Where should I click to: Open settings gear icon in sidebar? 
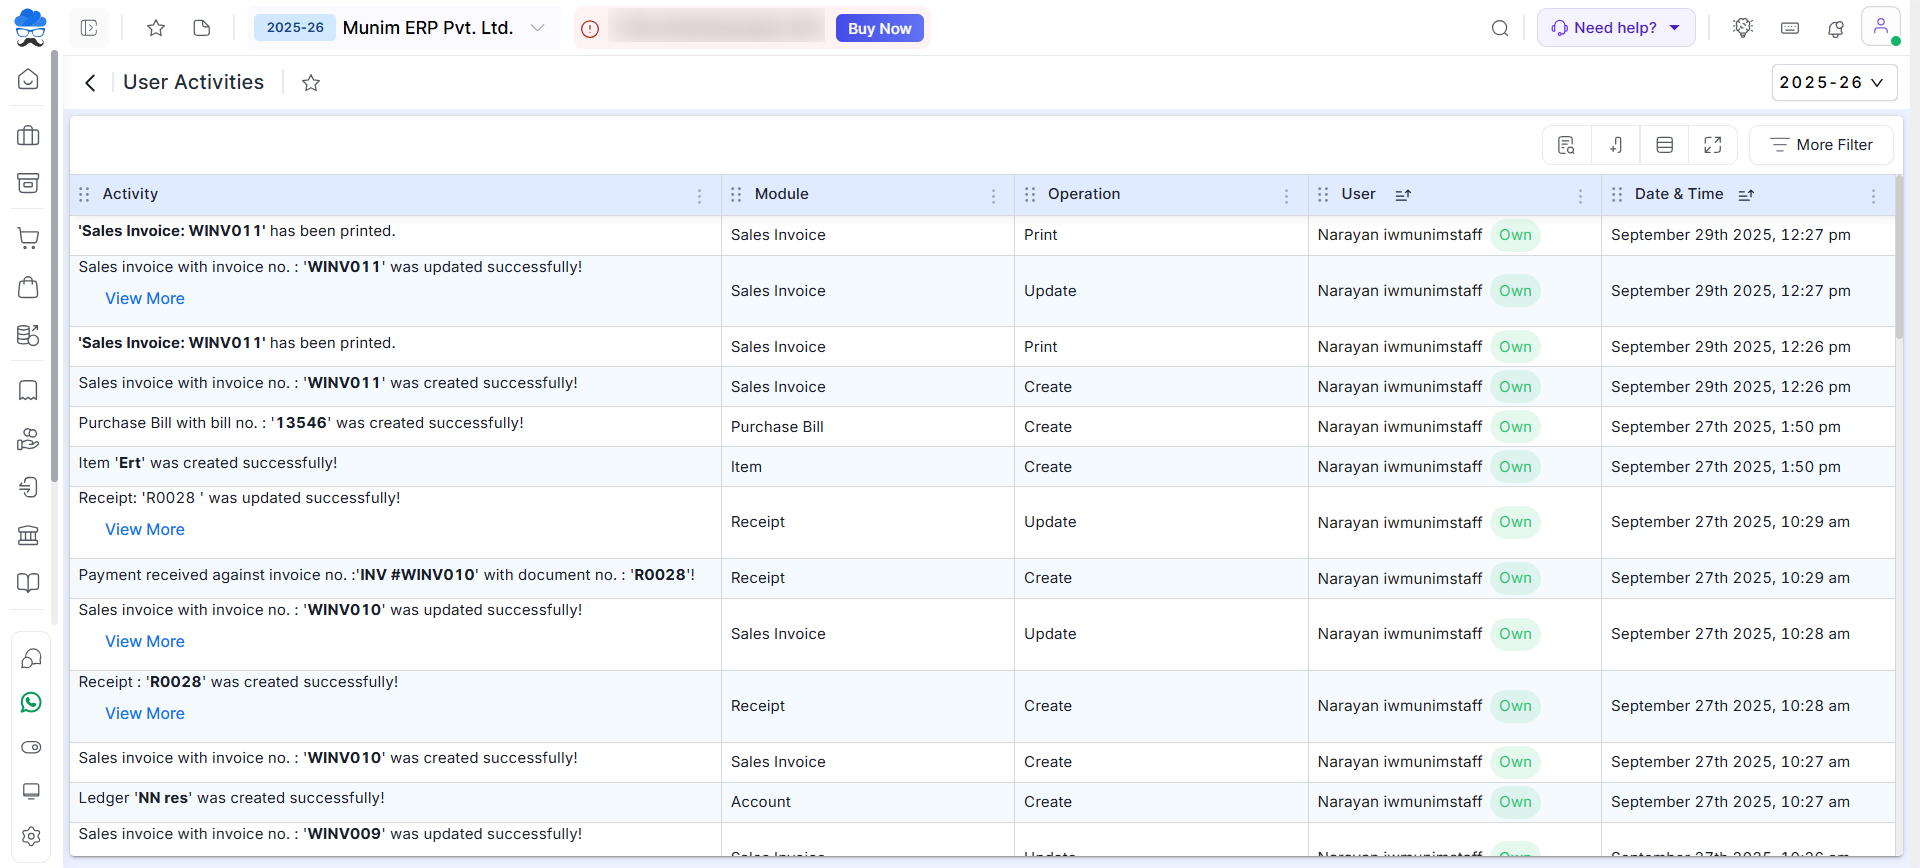click(x=31, y=836)
